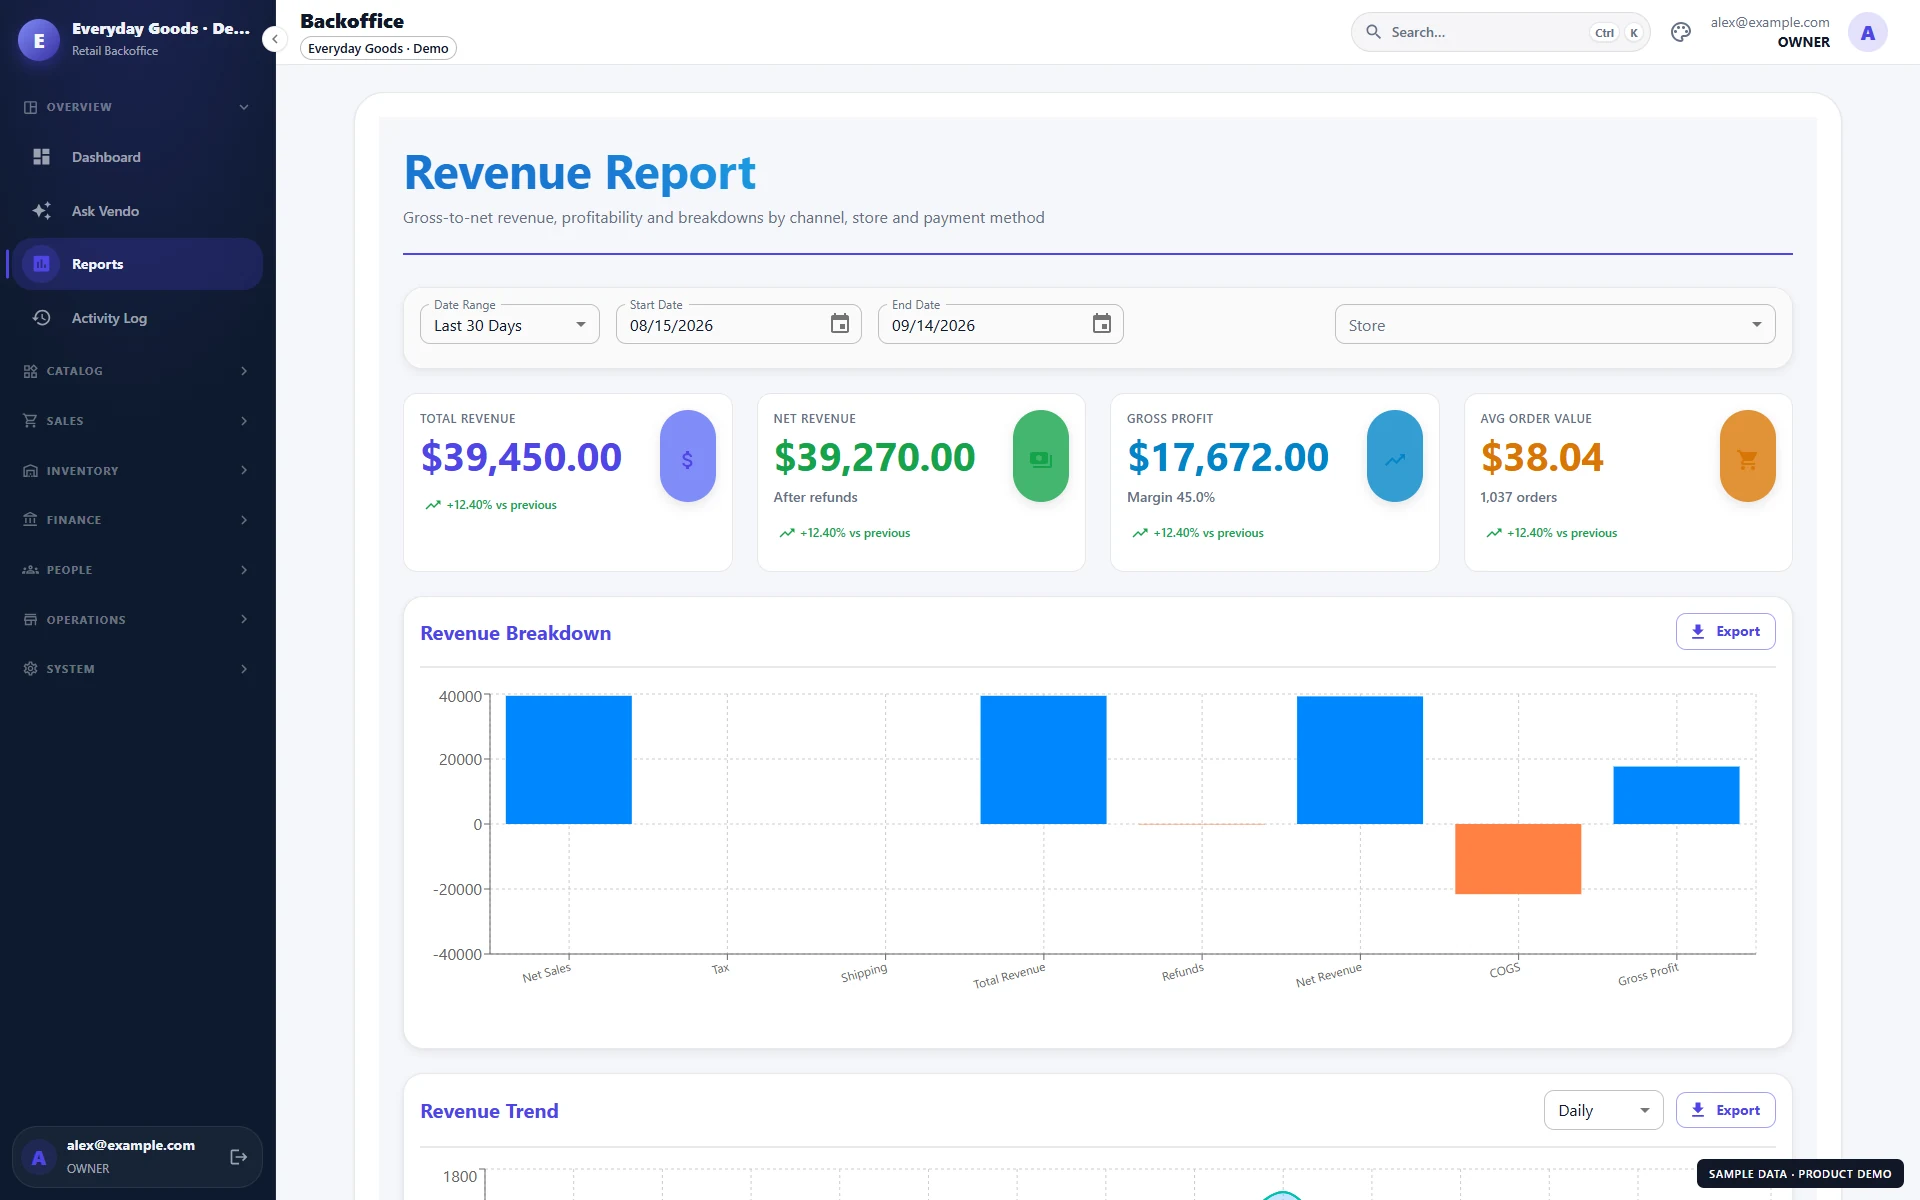Click the End Date field 09/14/2026

coord(1000,324)
